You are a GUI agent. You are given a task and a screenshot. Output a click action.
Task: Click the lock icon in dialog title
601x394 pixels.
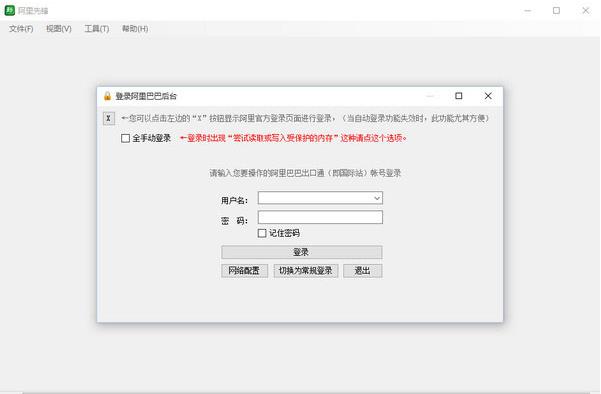(x=107, y=96)
